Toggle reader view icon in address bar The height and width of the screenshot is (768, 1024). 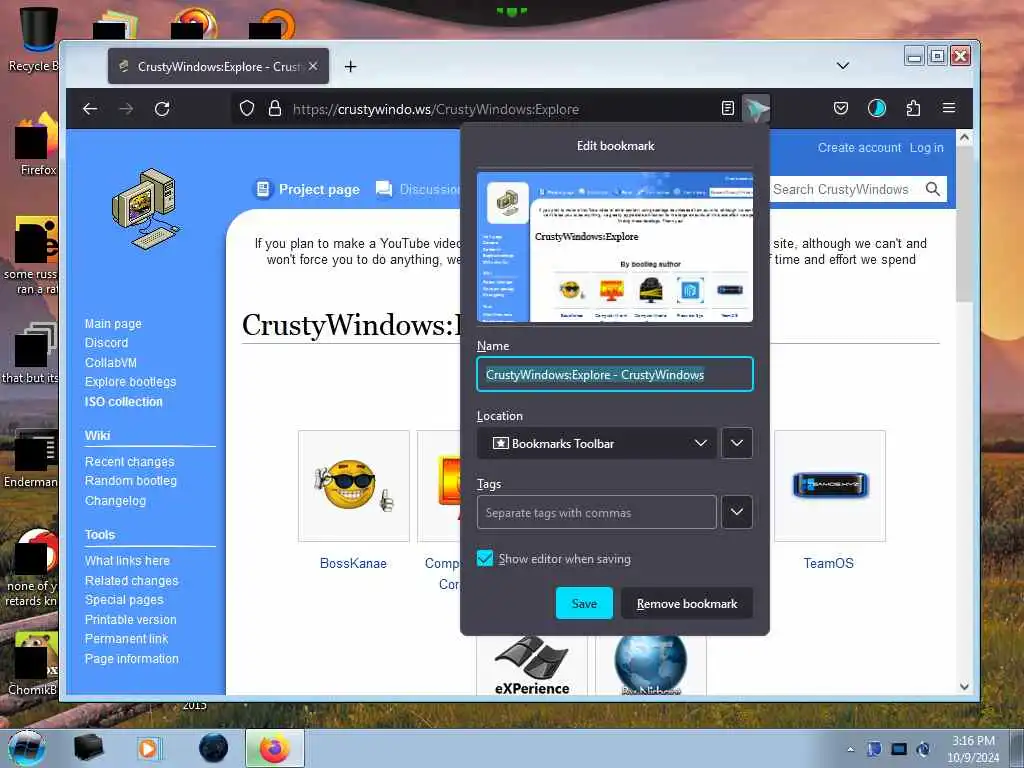pyautogui.click(x=728, y=108)
